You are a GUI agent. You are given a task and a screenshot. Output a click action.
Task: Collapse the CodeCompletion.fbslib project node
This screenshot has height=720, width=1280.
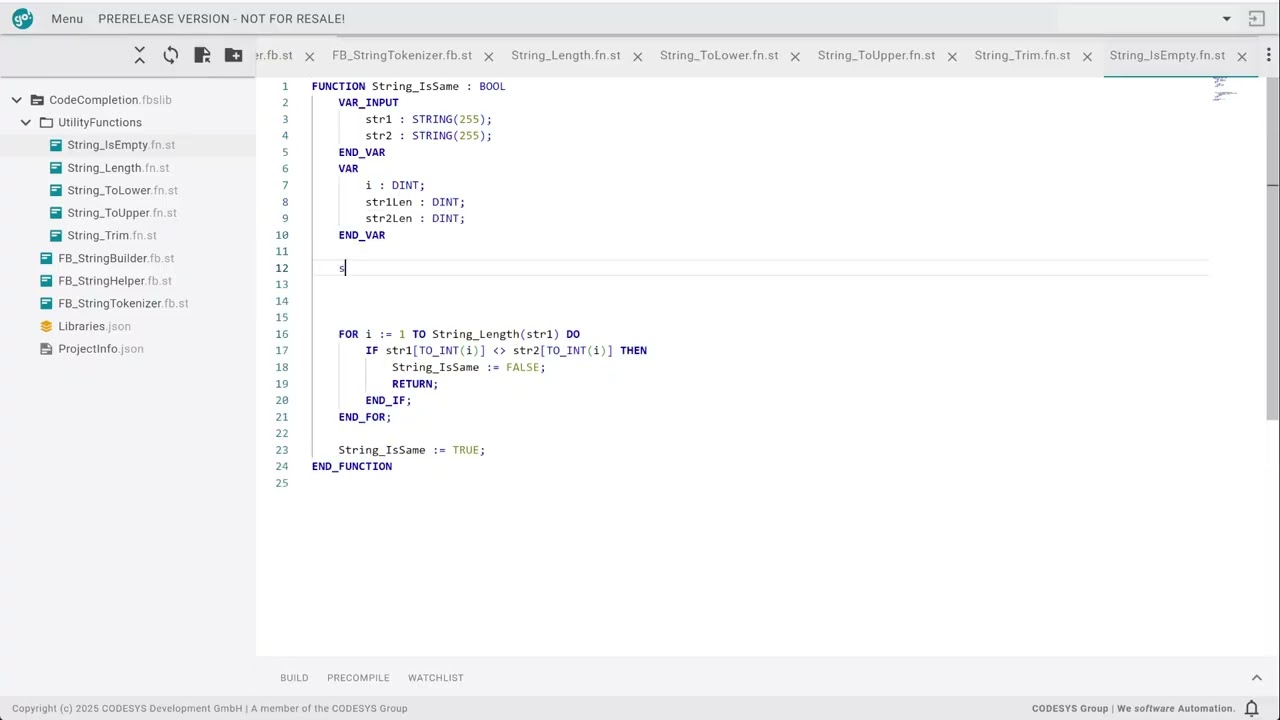pos(17,100)
